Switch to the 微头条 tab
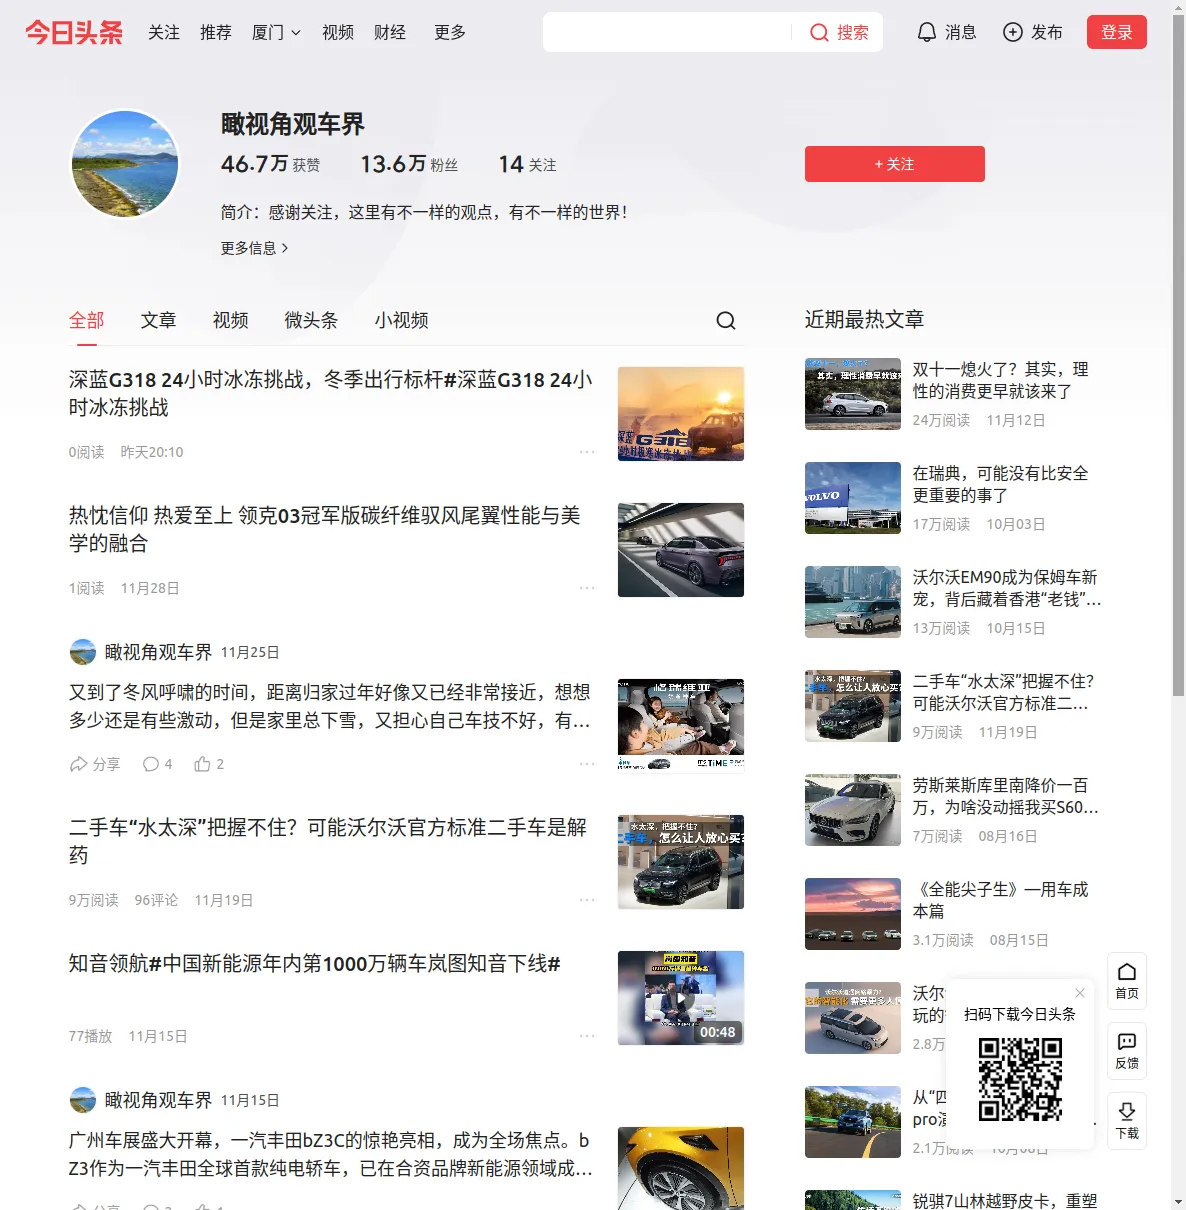This screenshot has height=1210, width=1186. click(312, 320)
